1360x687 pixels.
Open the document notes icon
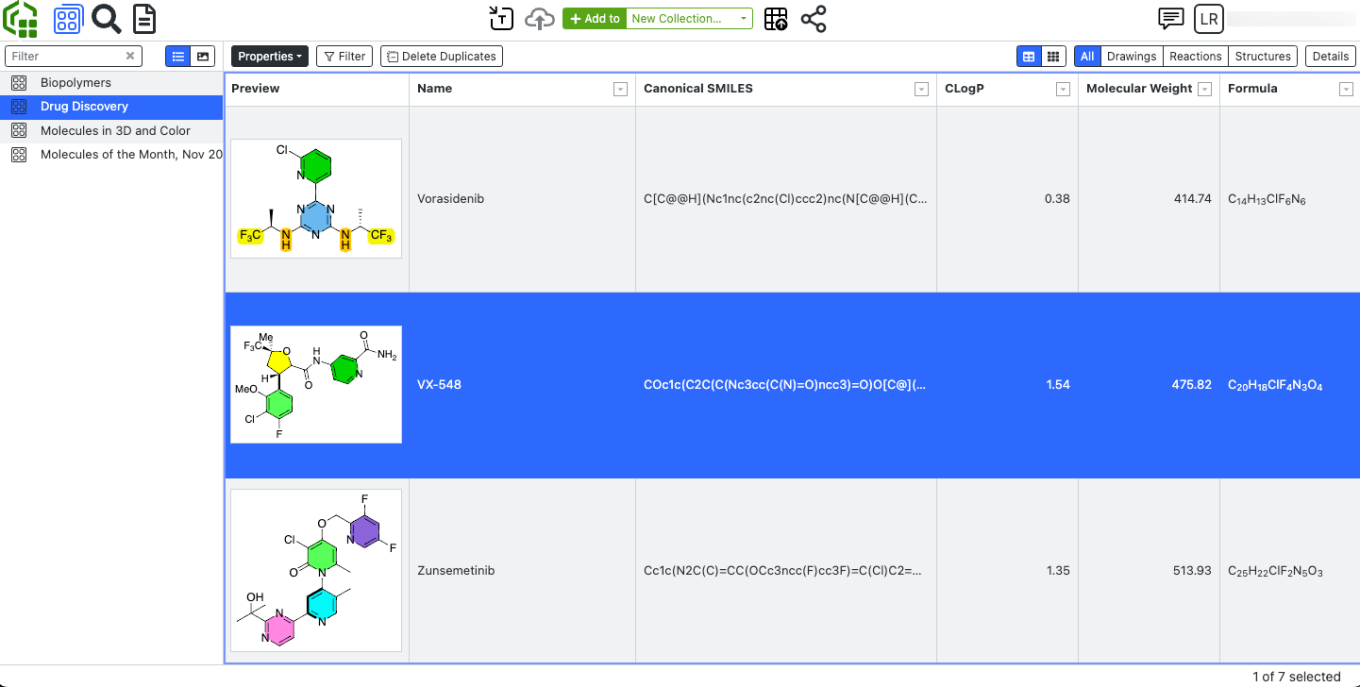144,19
